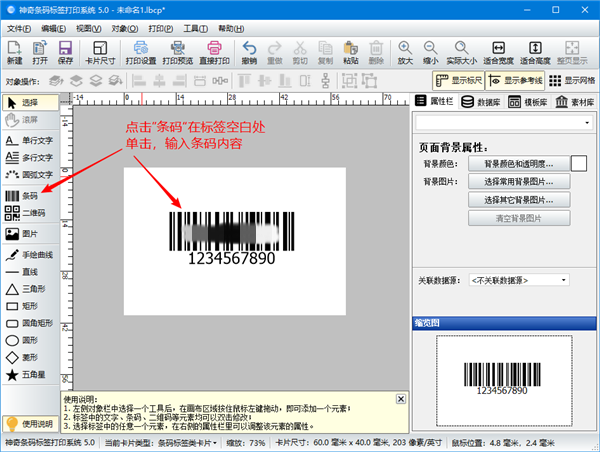Switch to the 模板库 tab
600x452 pixels.
(528, 101)
